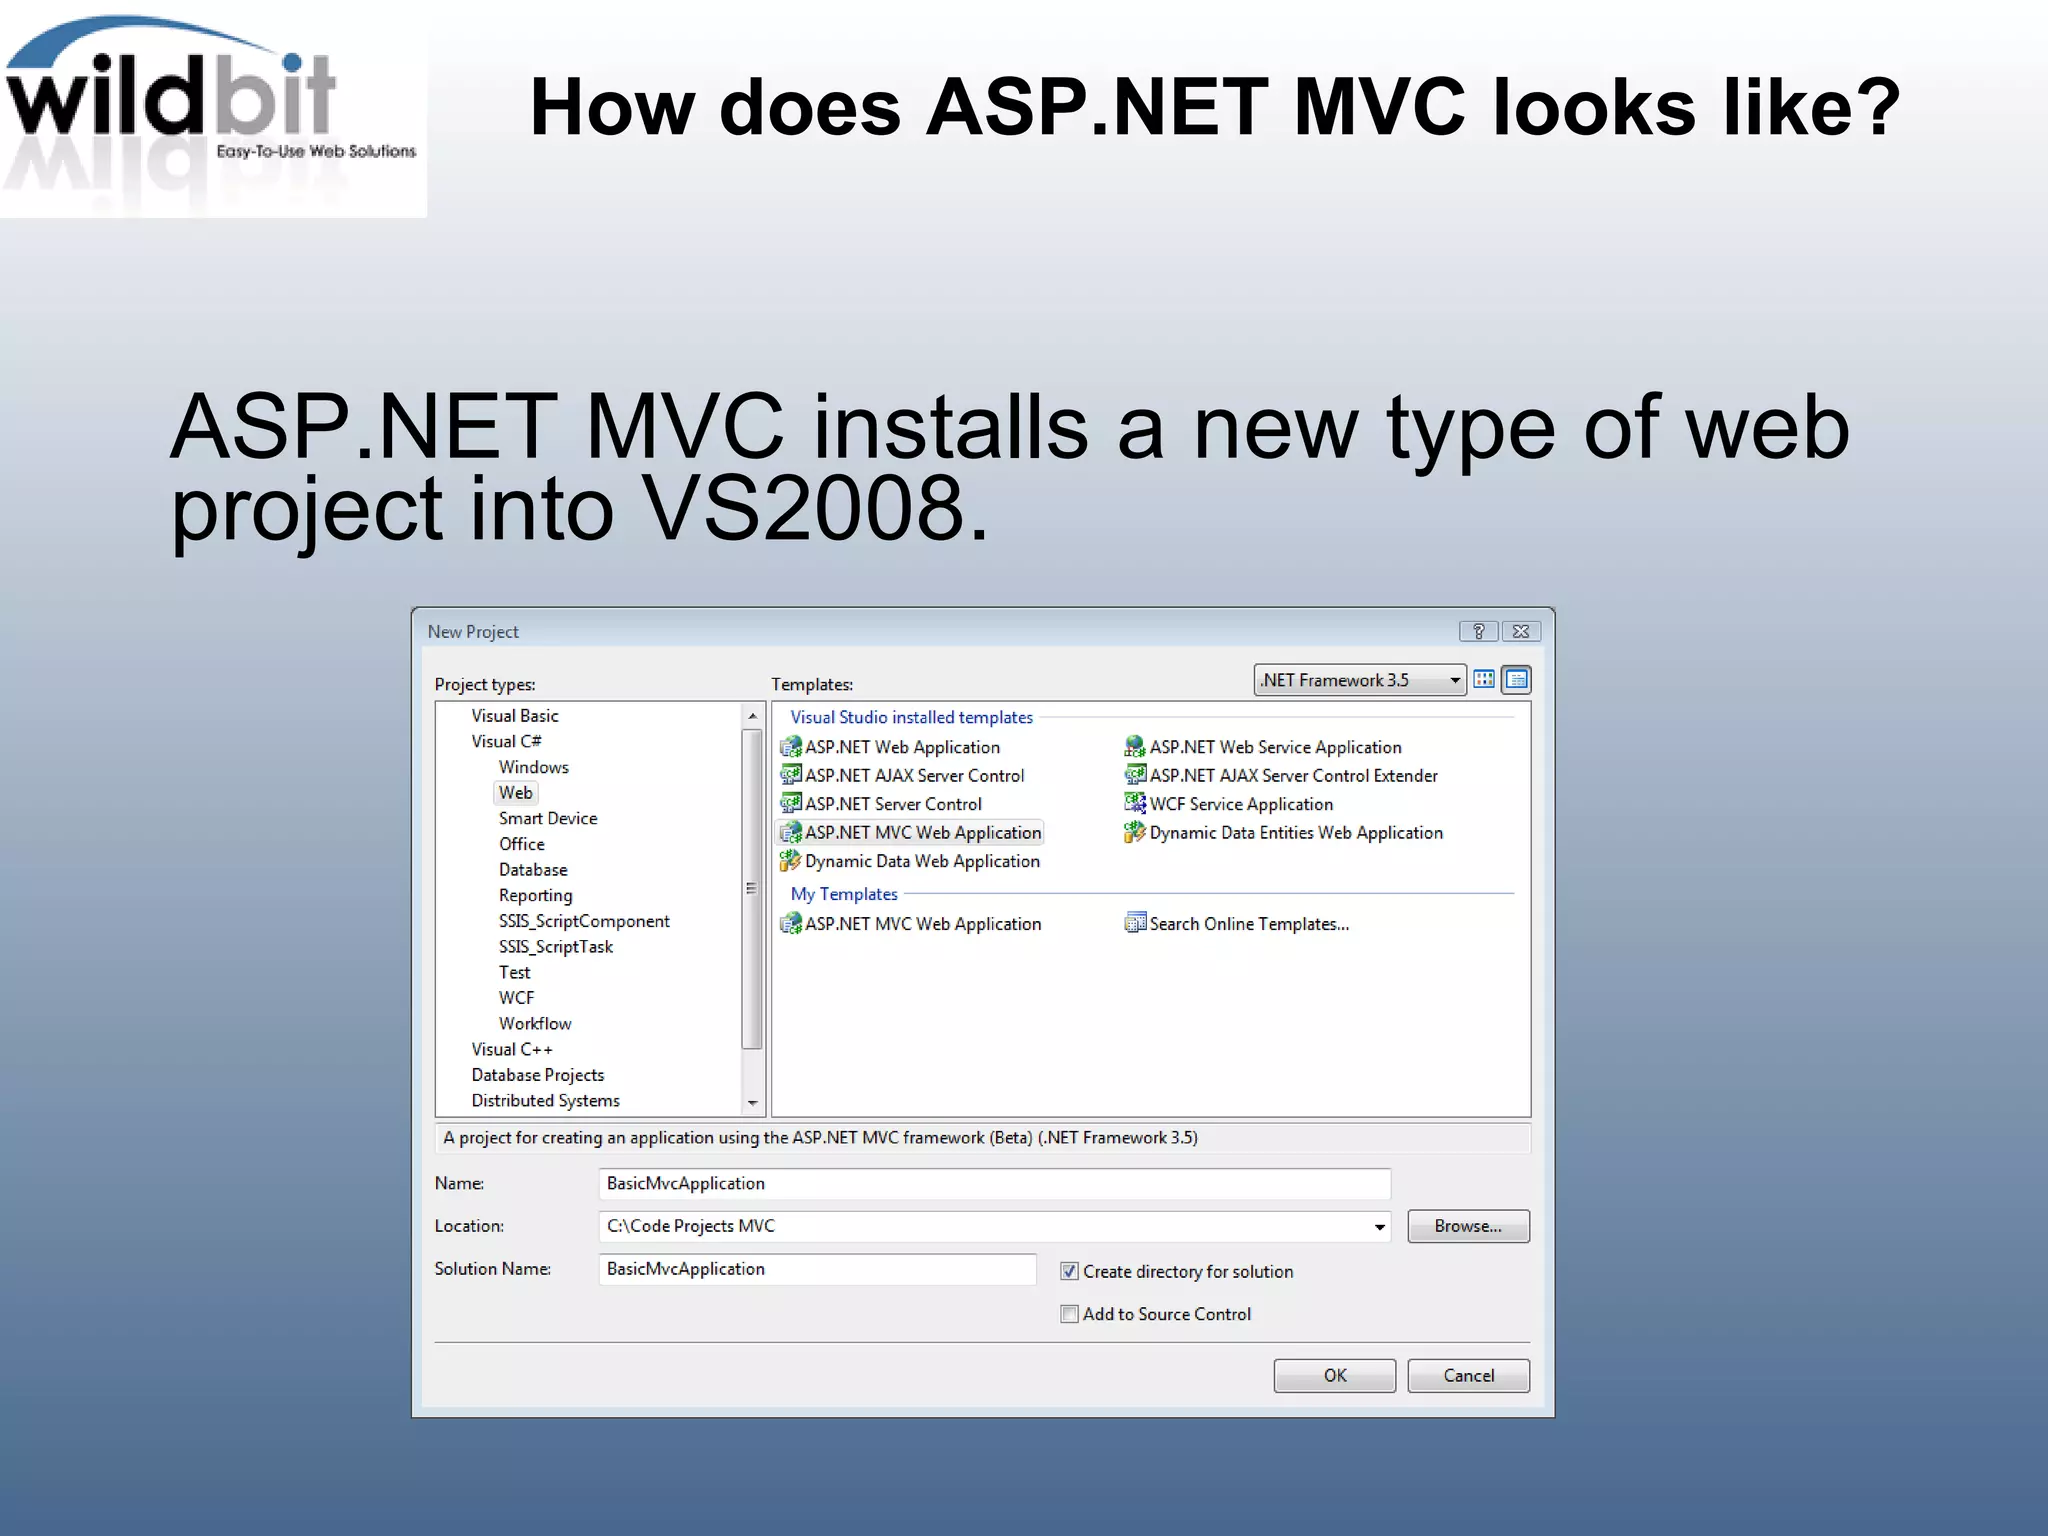2048x1536 pixels.
Task: Click the Name input field
Action: click(x=994, y=1184)
